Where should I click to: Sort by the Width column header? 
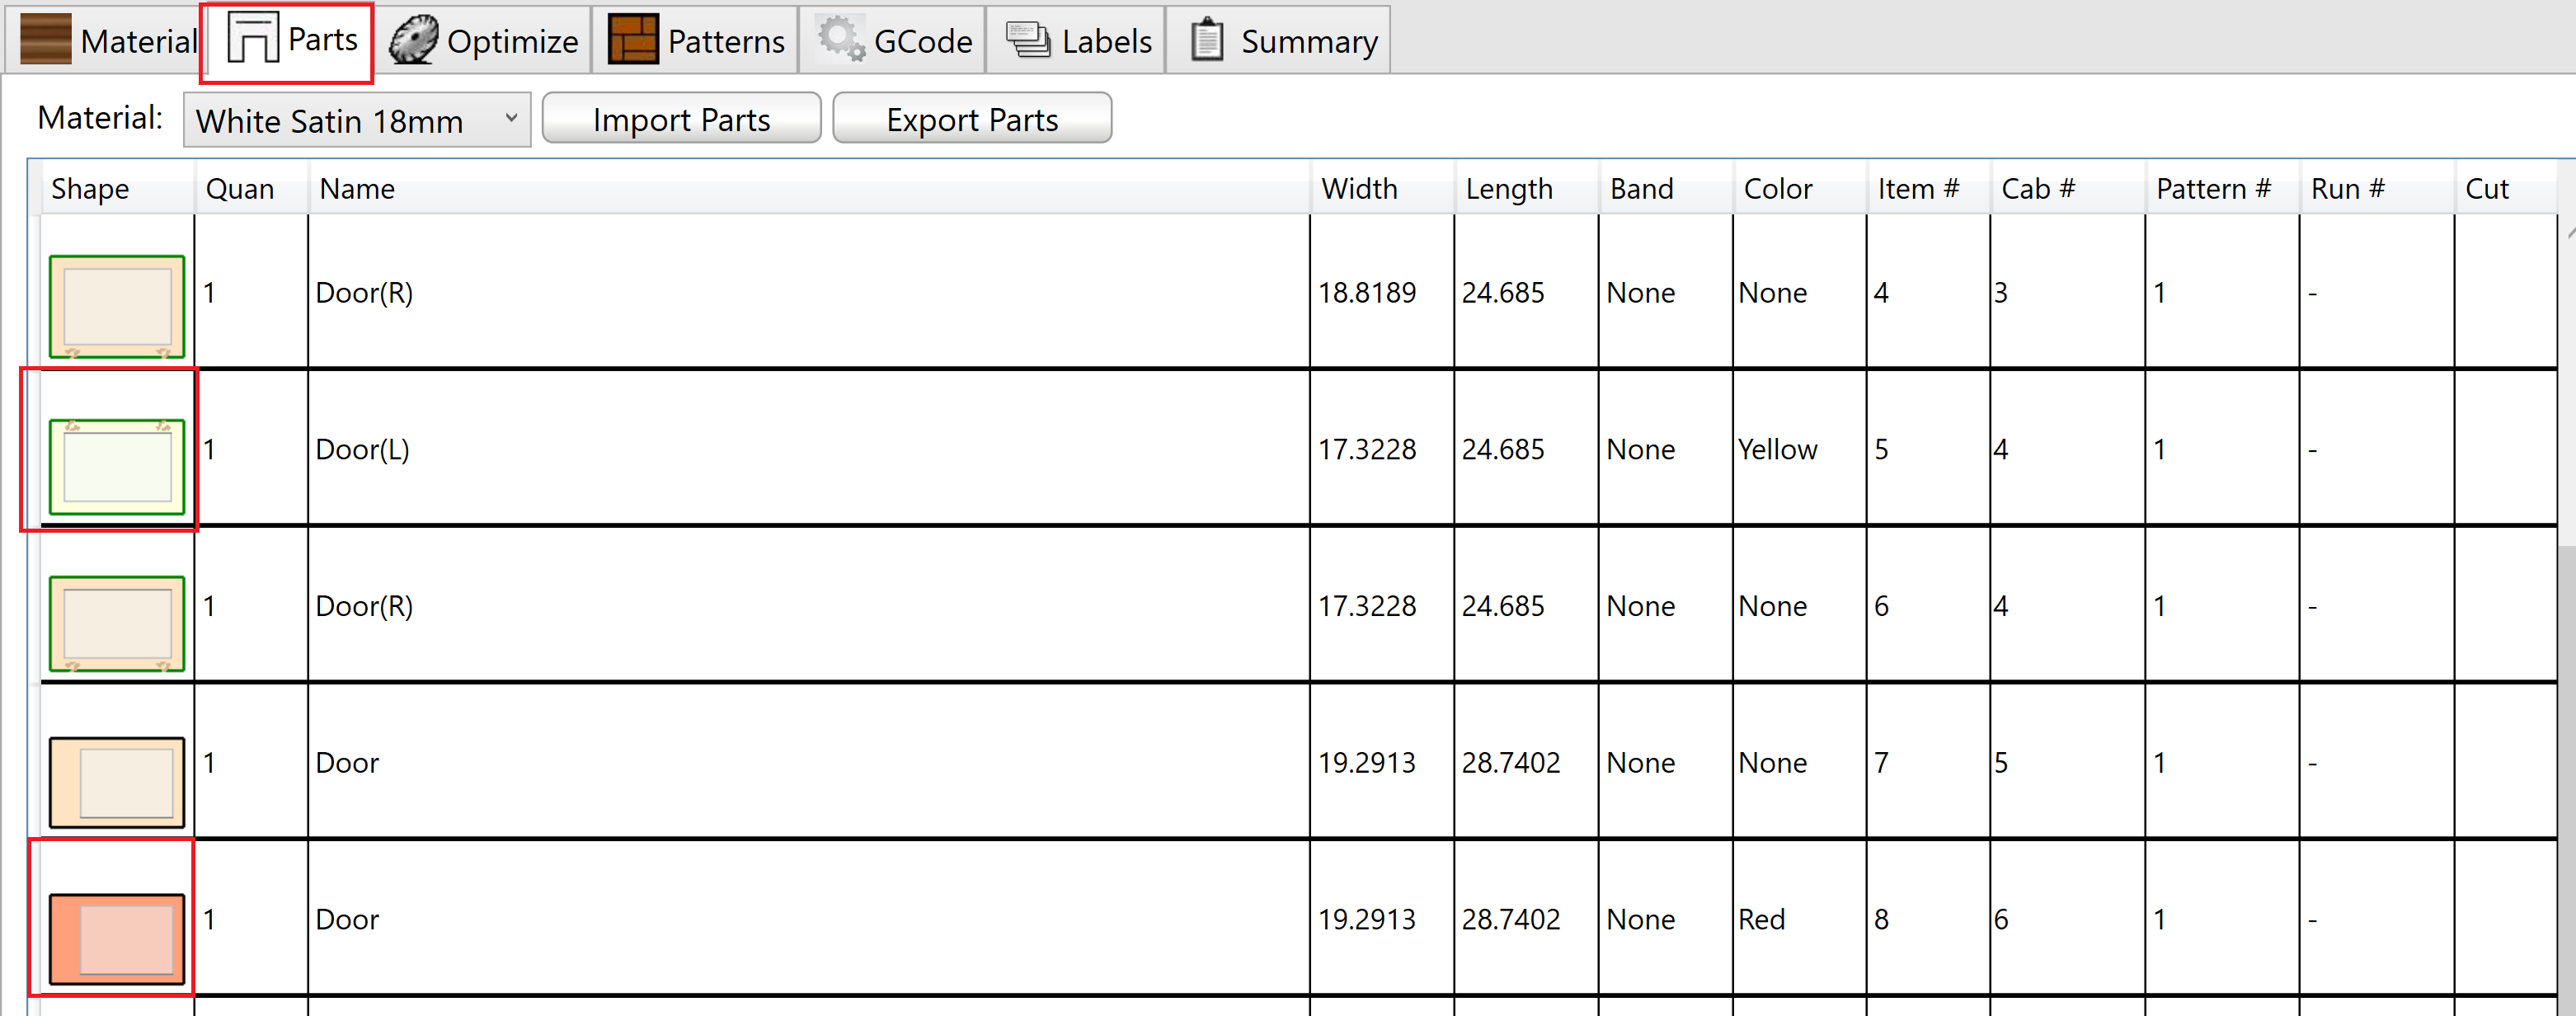pyautogui.click(x=1359, y=188)
